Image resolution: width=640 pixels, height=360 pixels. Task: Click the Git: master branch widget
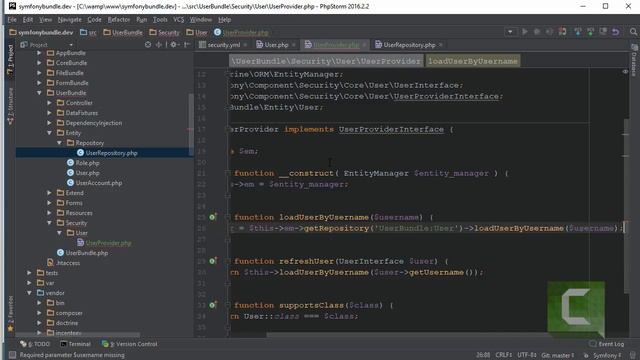[x=558, y=355]
